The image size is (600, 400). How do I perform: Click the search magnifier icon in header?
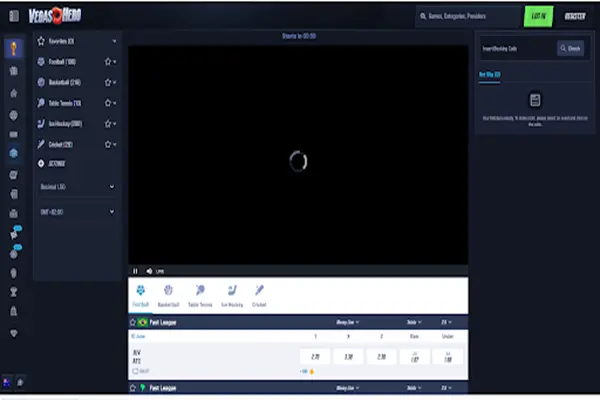[x=423, y=16]
